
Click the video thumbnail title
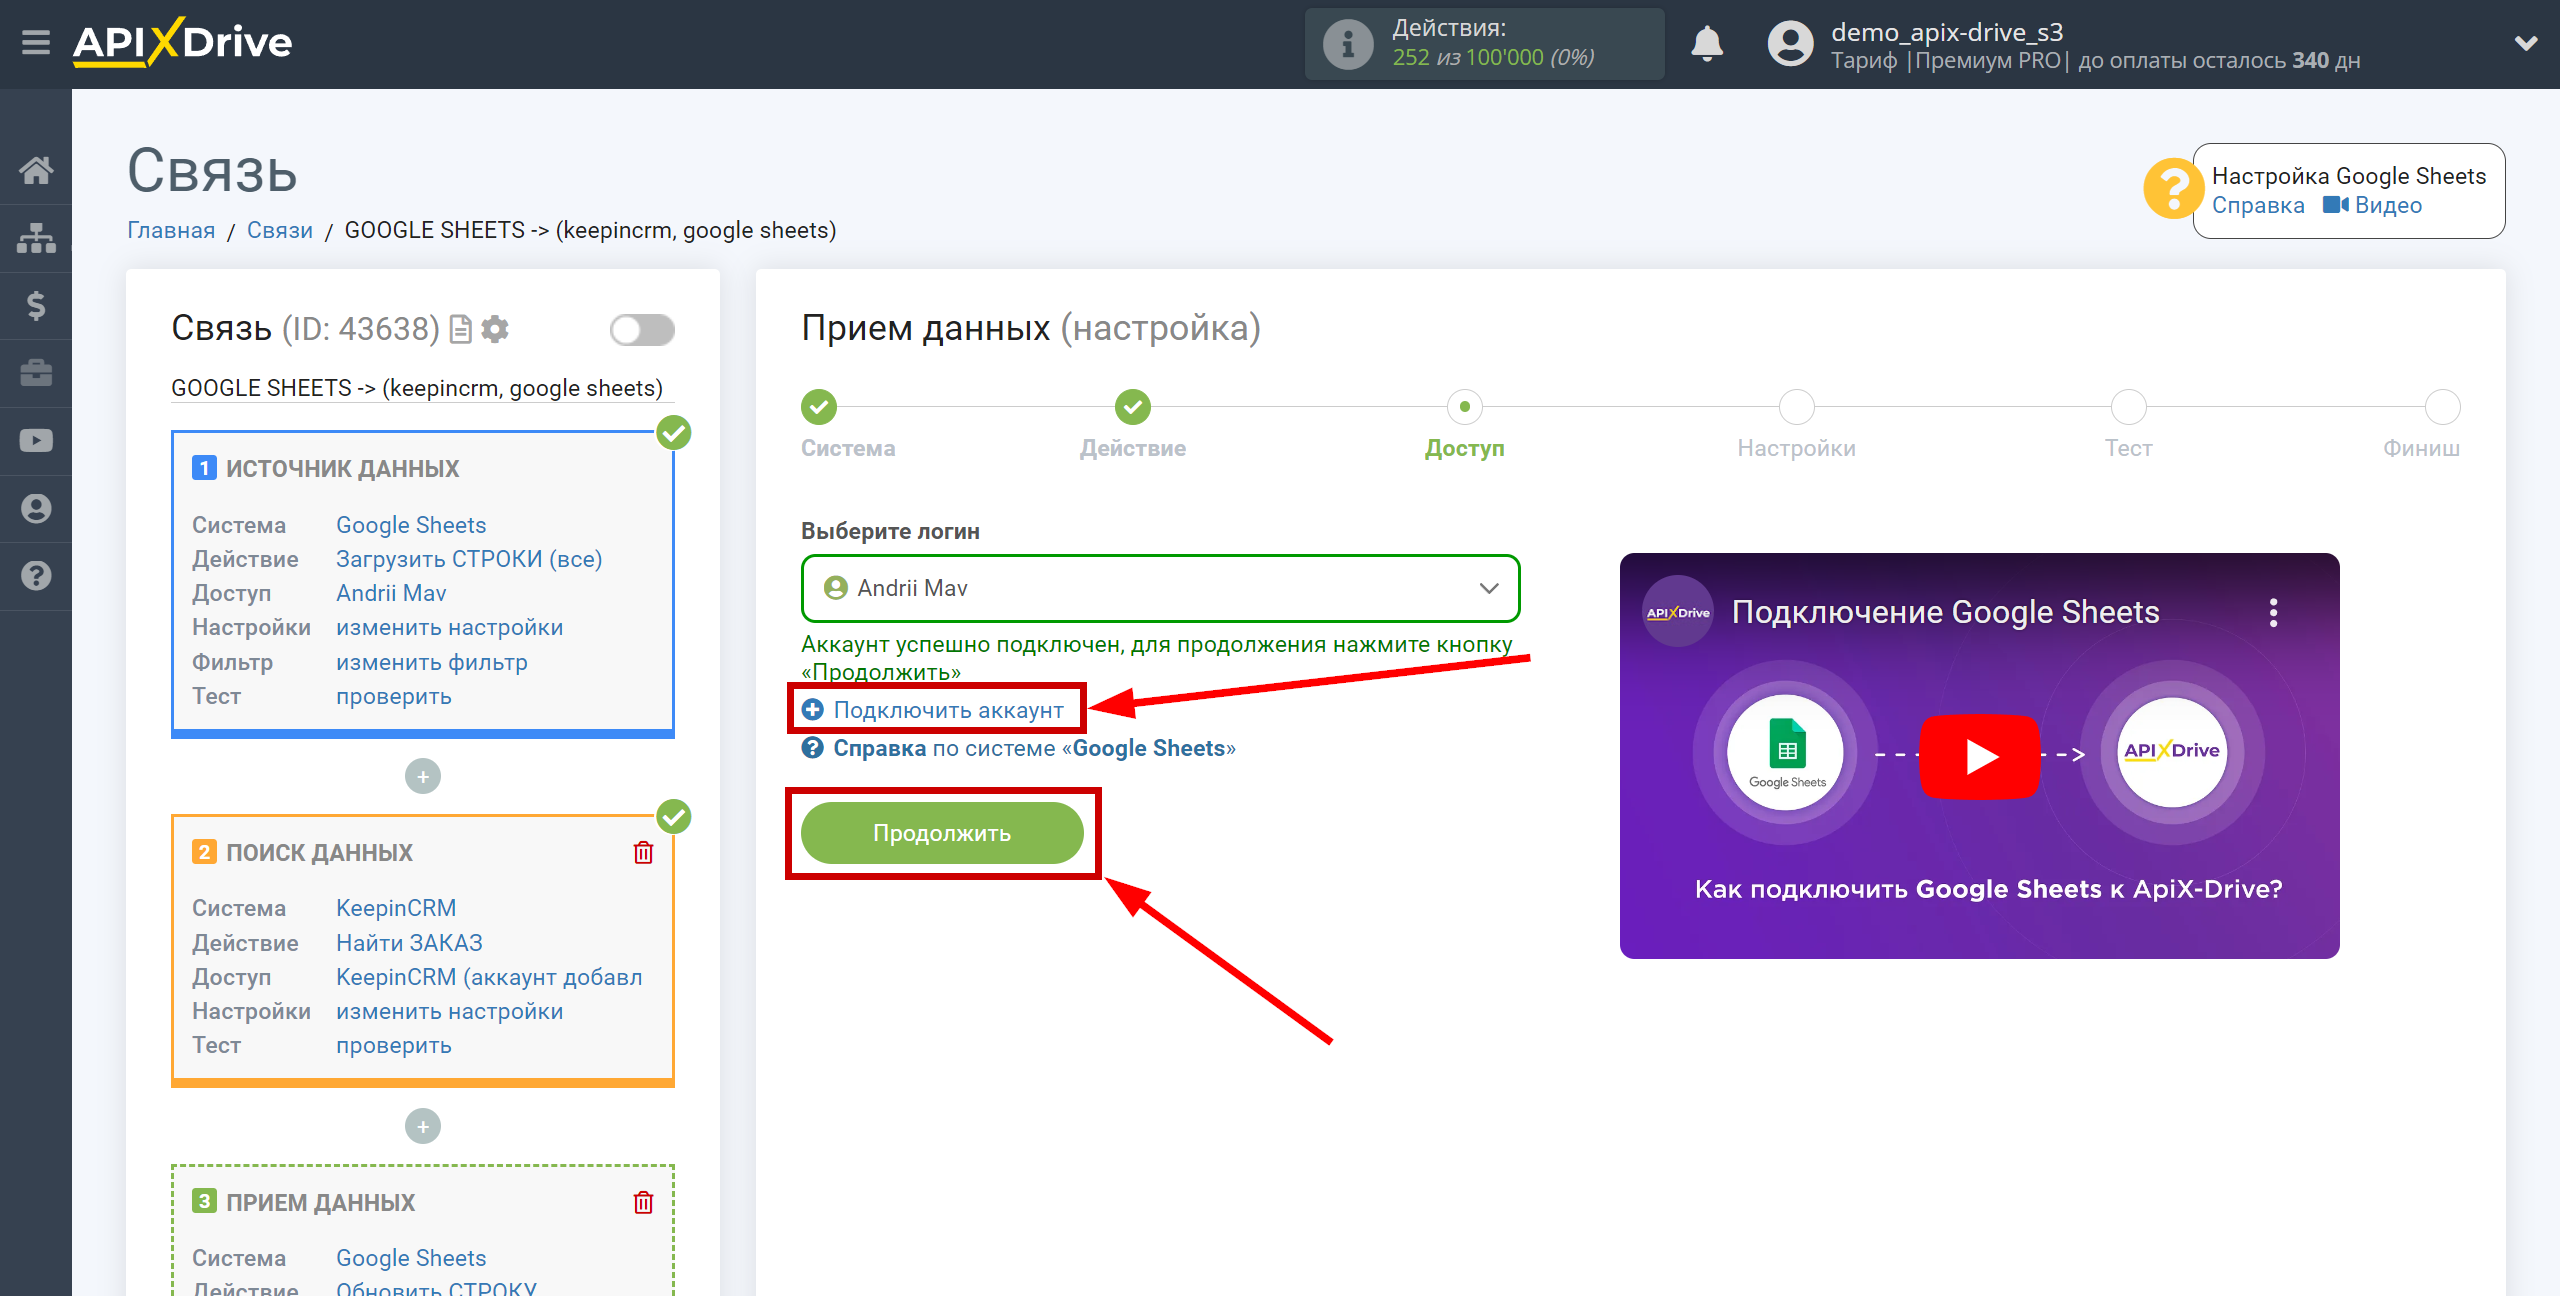pos(1945,612)
